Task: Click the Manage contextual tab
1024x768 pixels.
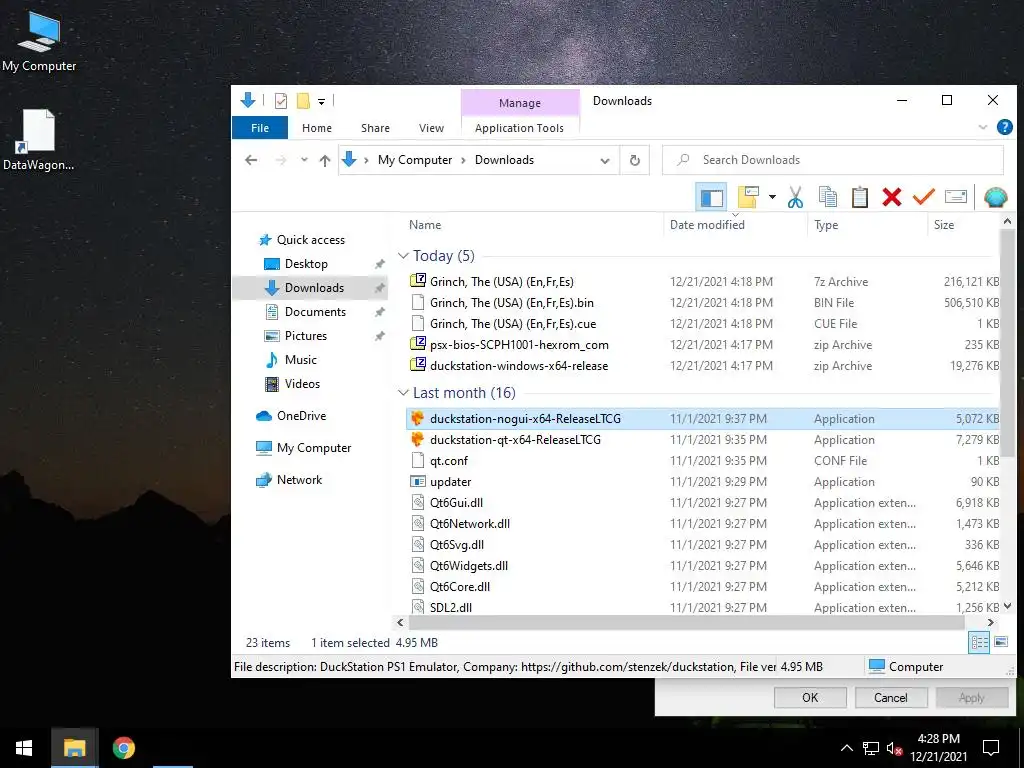Action: coord(520,103)
